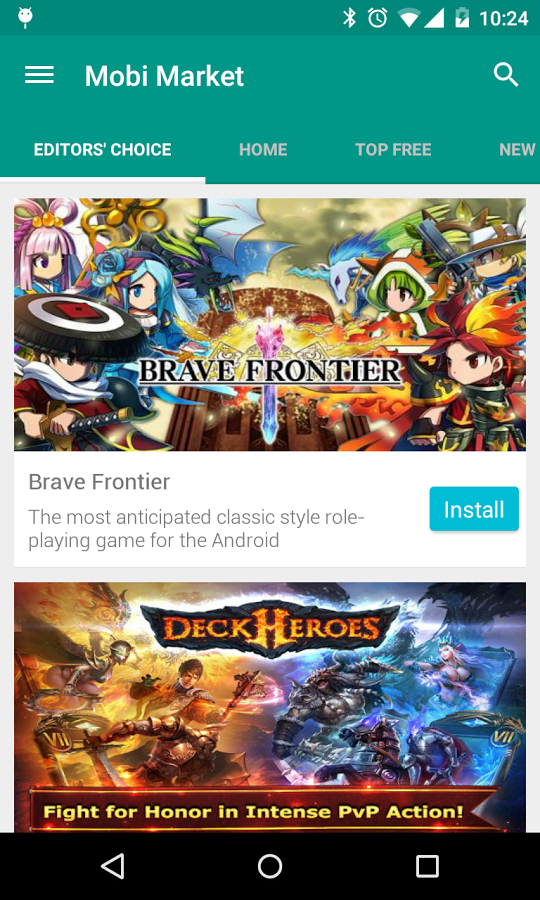Tap the cellular signal status icon
Image resolution: width=540 pixels, height=900 pixels.
point(434,18)
